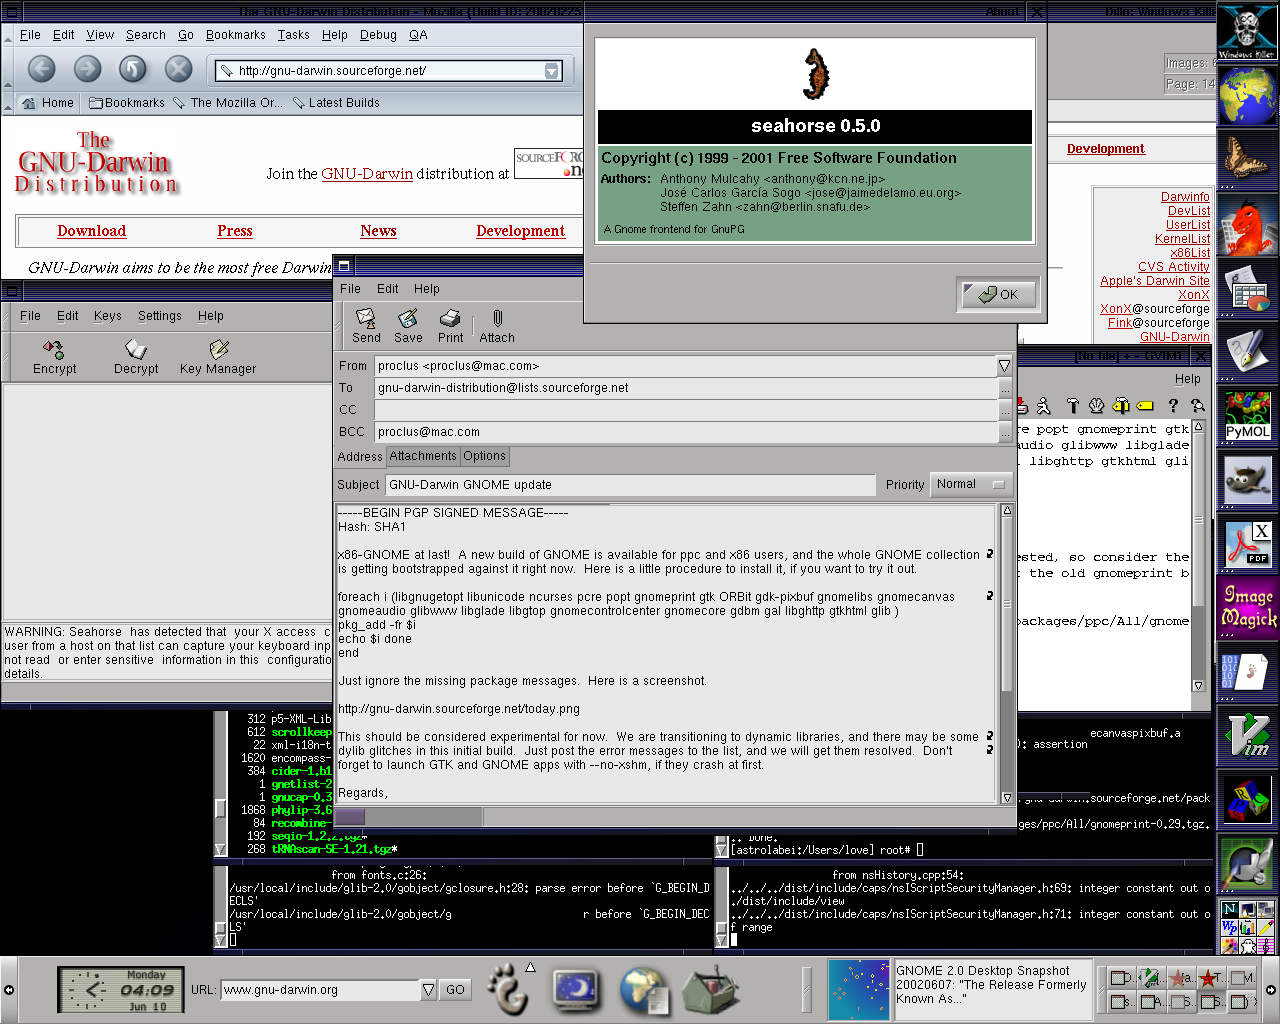Click the GVIM vertical scrollbar down arrow
Image resolution: width=1280 pixels, height=1024 pixels.
[x=1198, y=686]
